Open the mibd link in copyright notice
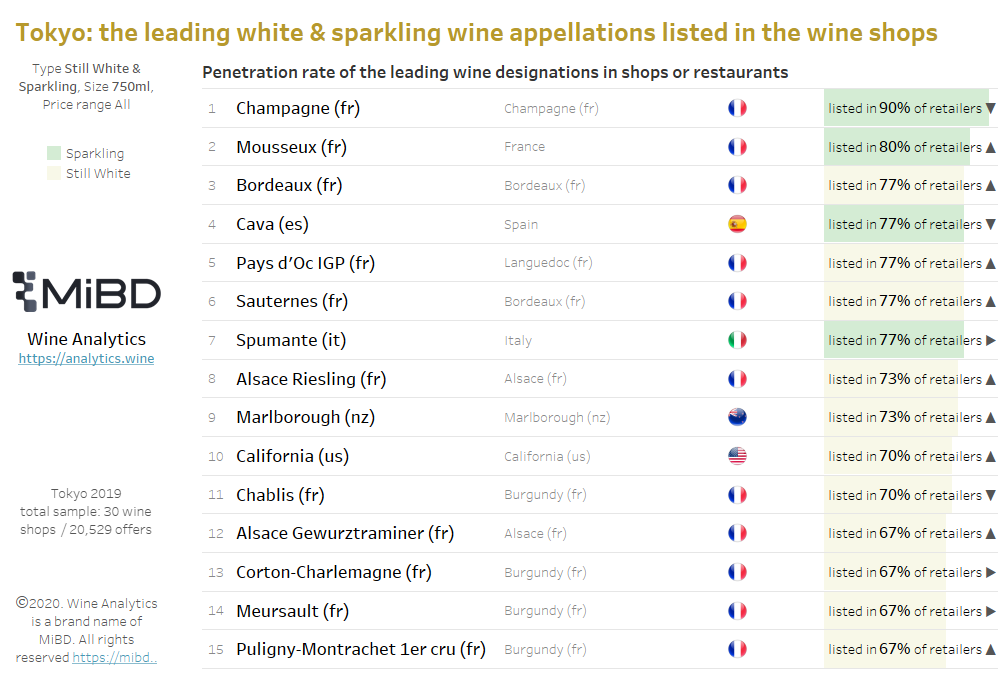 coord(115,657)
